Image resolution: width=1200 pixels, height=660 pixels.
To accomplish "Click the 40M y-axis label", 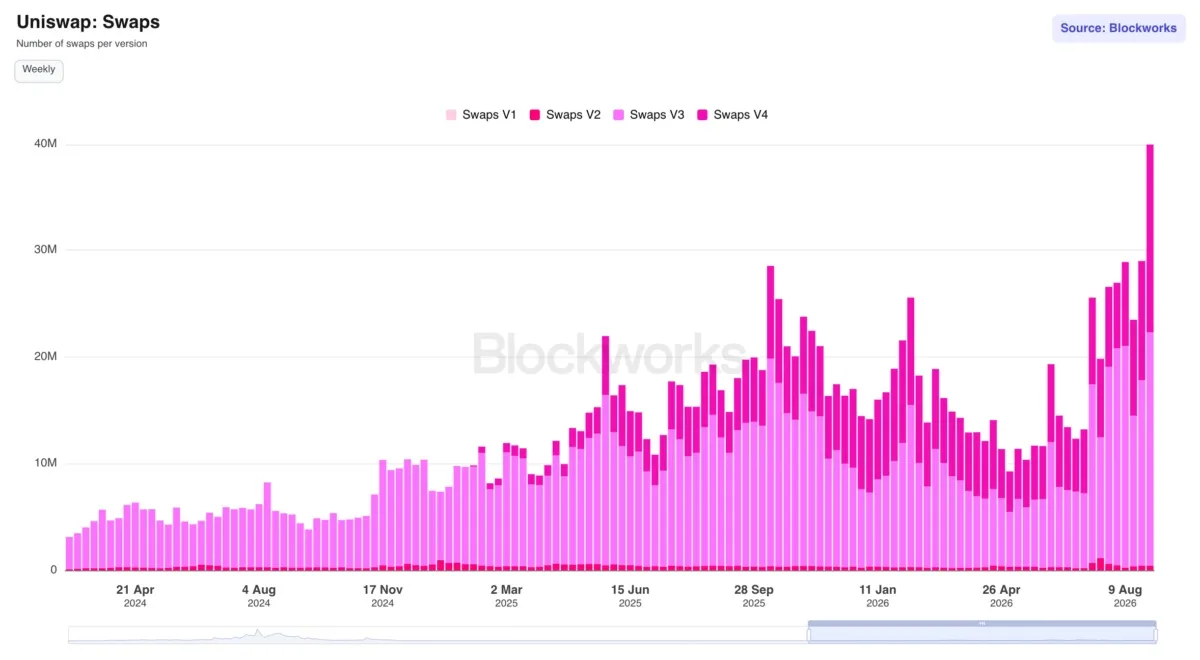I will (46, 144).
